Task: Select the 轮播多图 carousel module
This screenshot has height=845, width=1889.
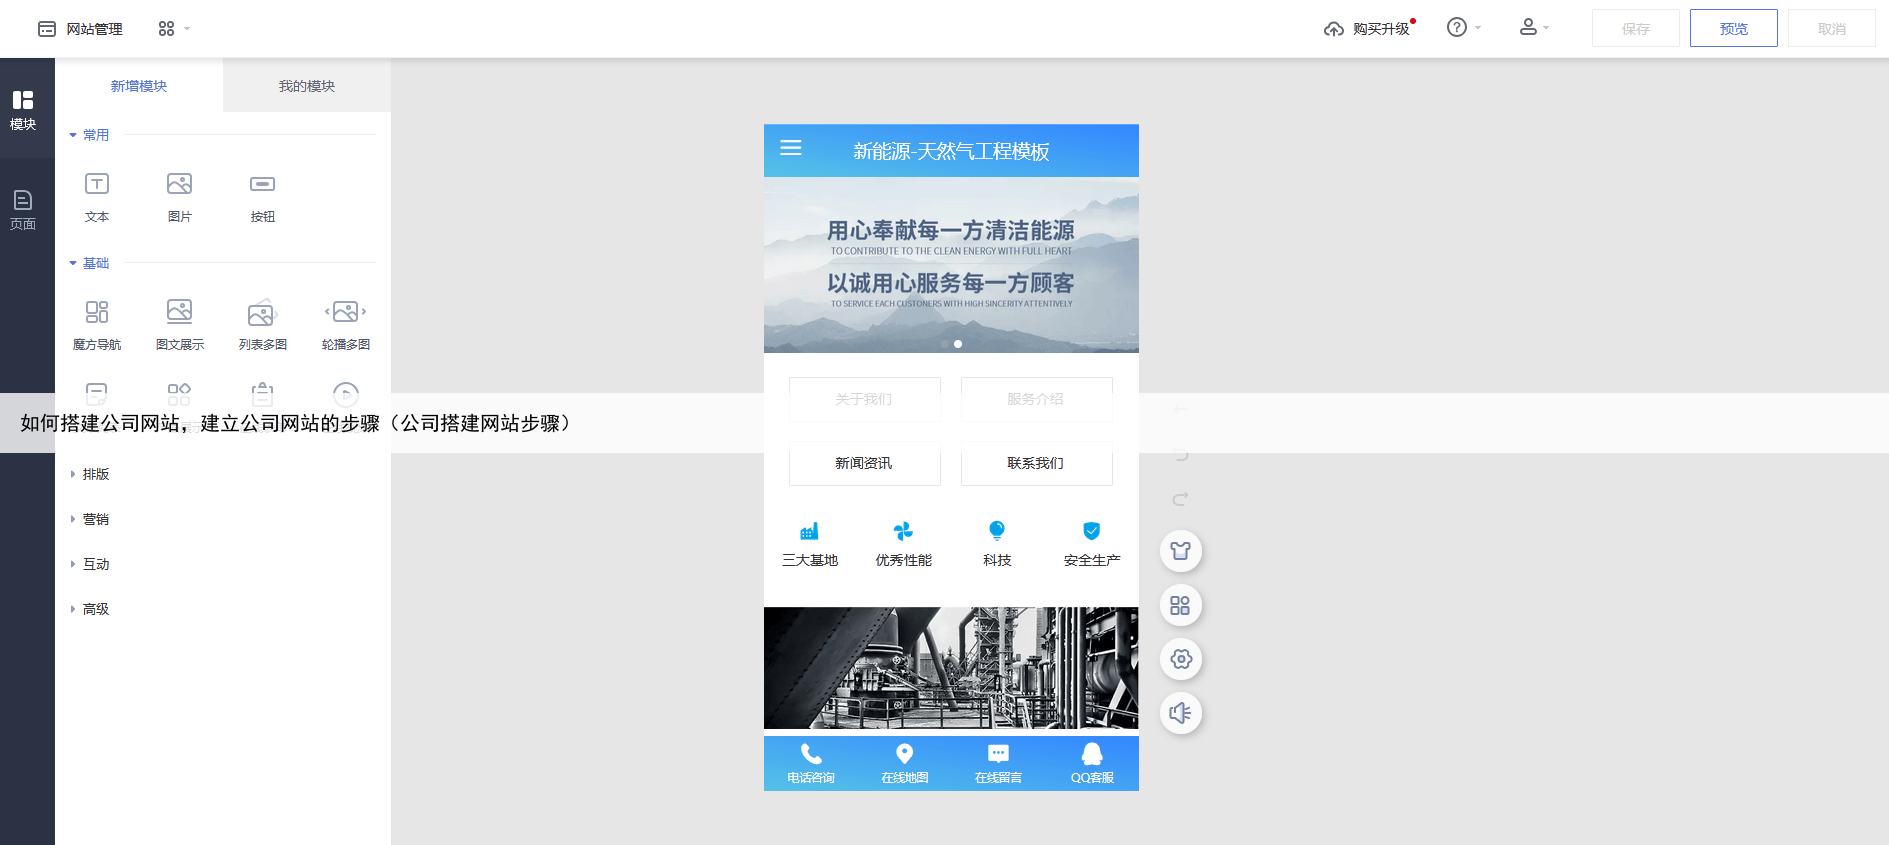Action: point(345,313)
